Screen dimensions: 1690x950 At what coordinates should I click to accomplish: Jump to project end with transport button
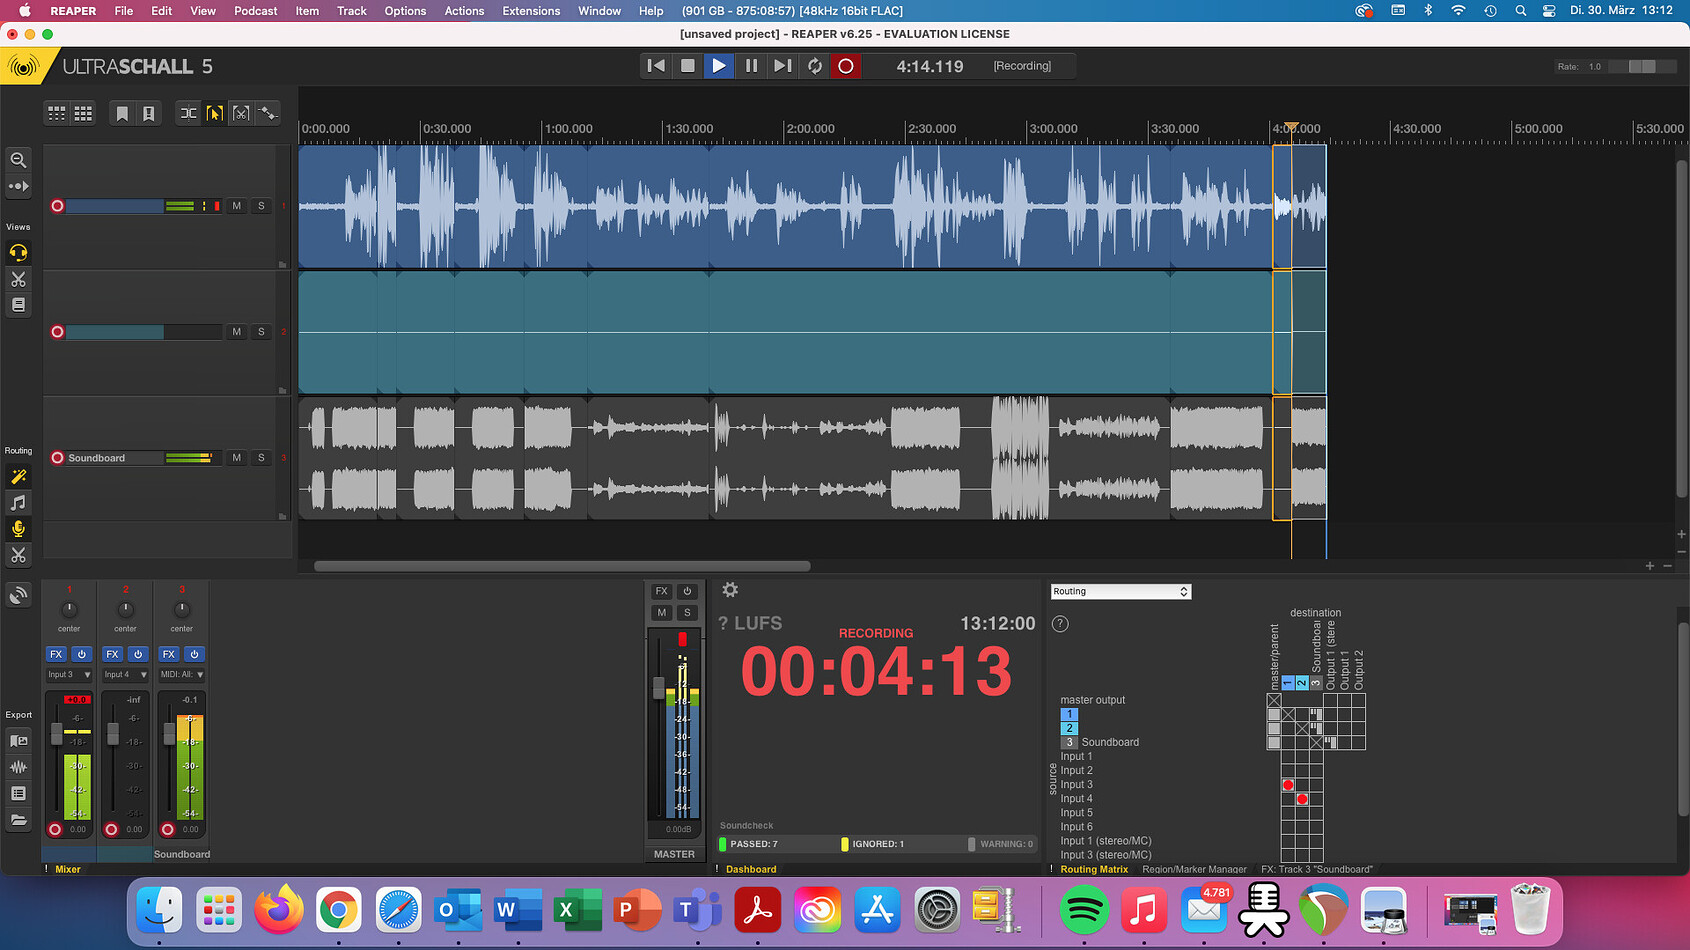pyautogui.click(x=783, y=66)
